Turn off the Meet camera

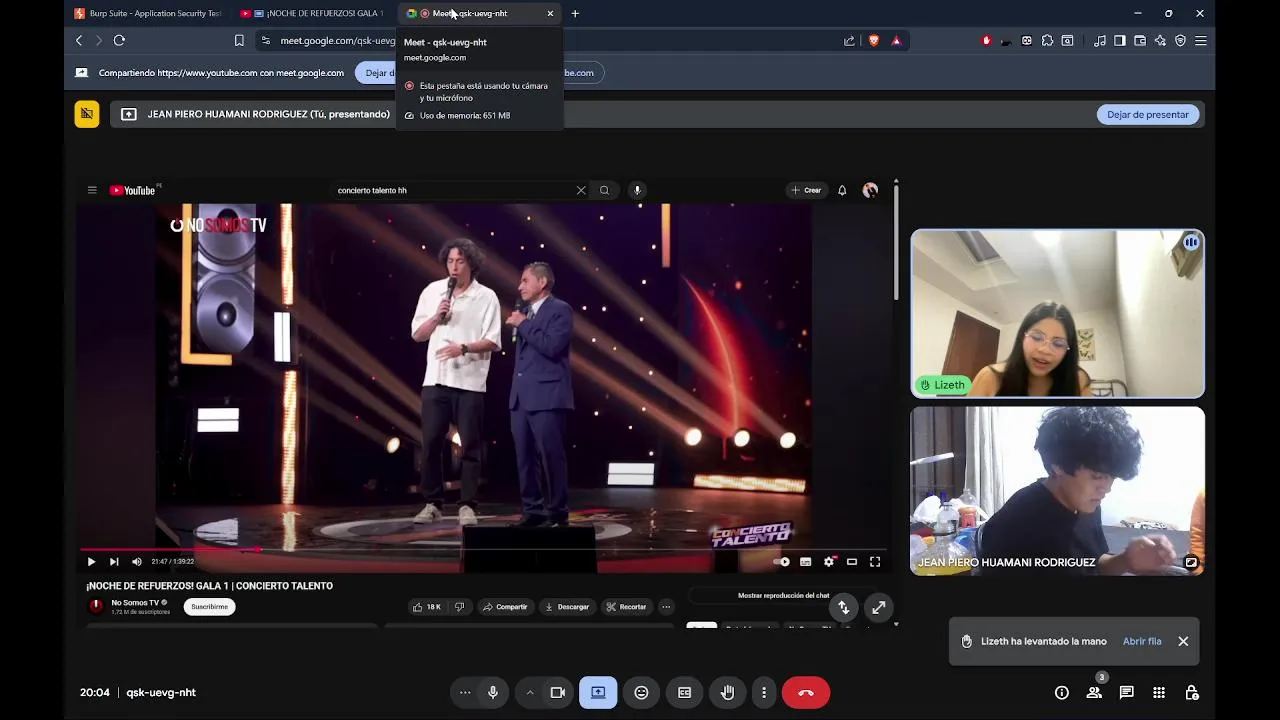(x=558, y=692)
